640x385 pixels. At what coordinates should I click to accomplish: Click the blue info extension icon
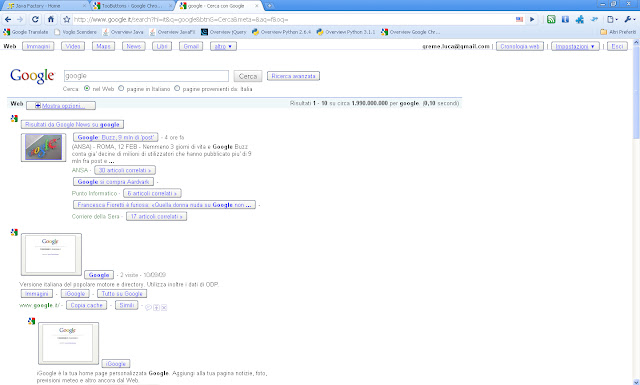pos(565,19)
